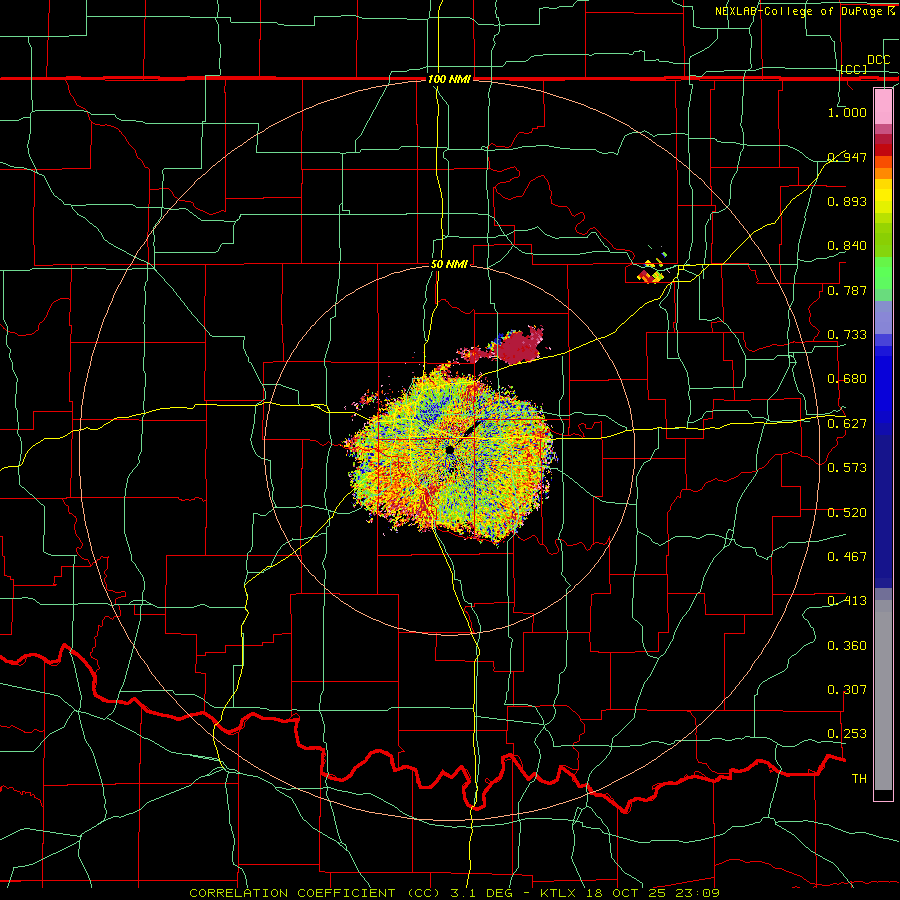Click the 0.947 legend value
This screenshot has width=900, height=900.
click(847, 157)
